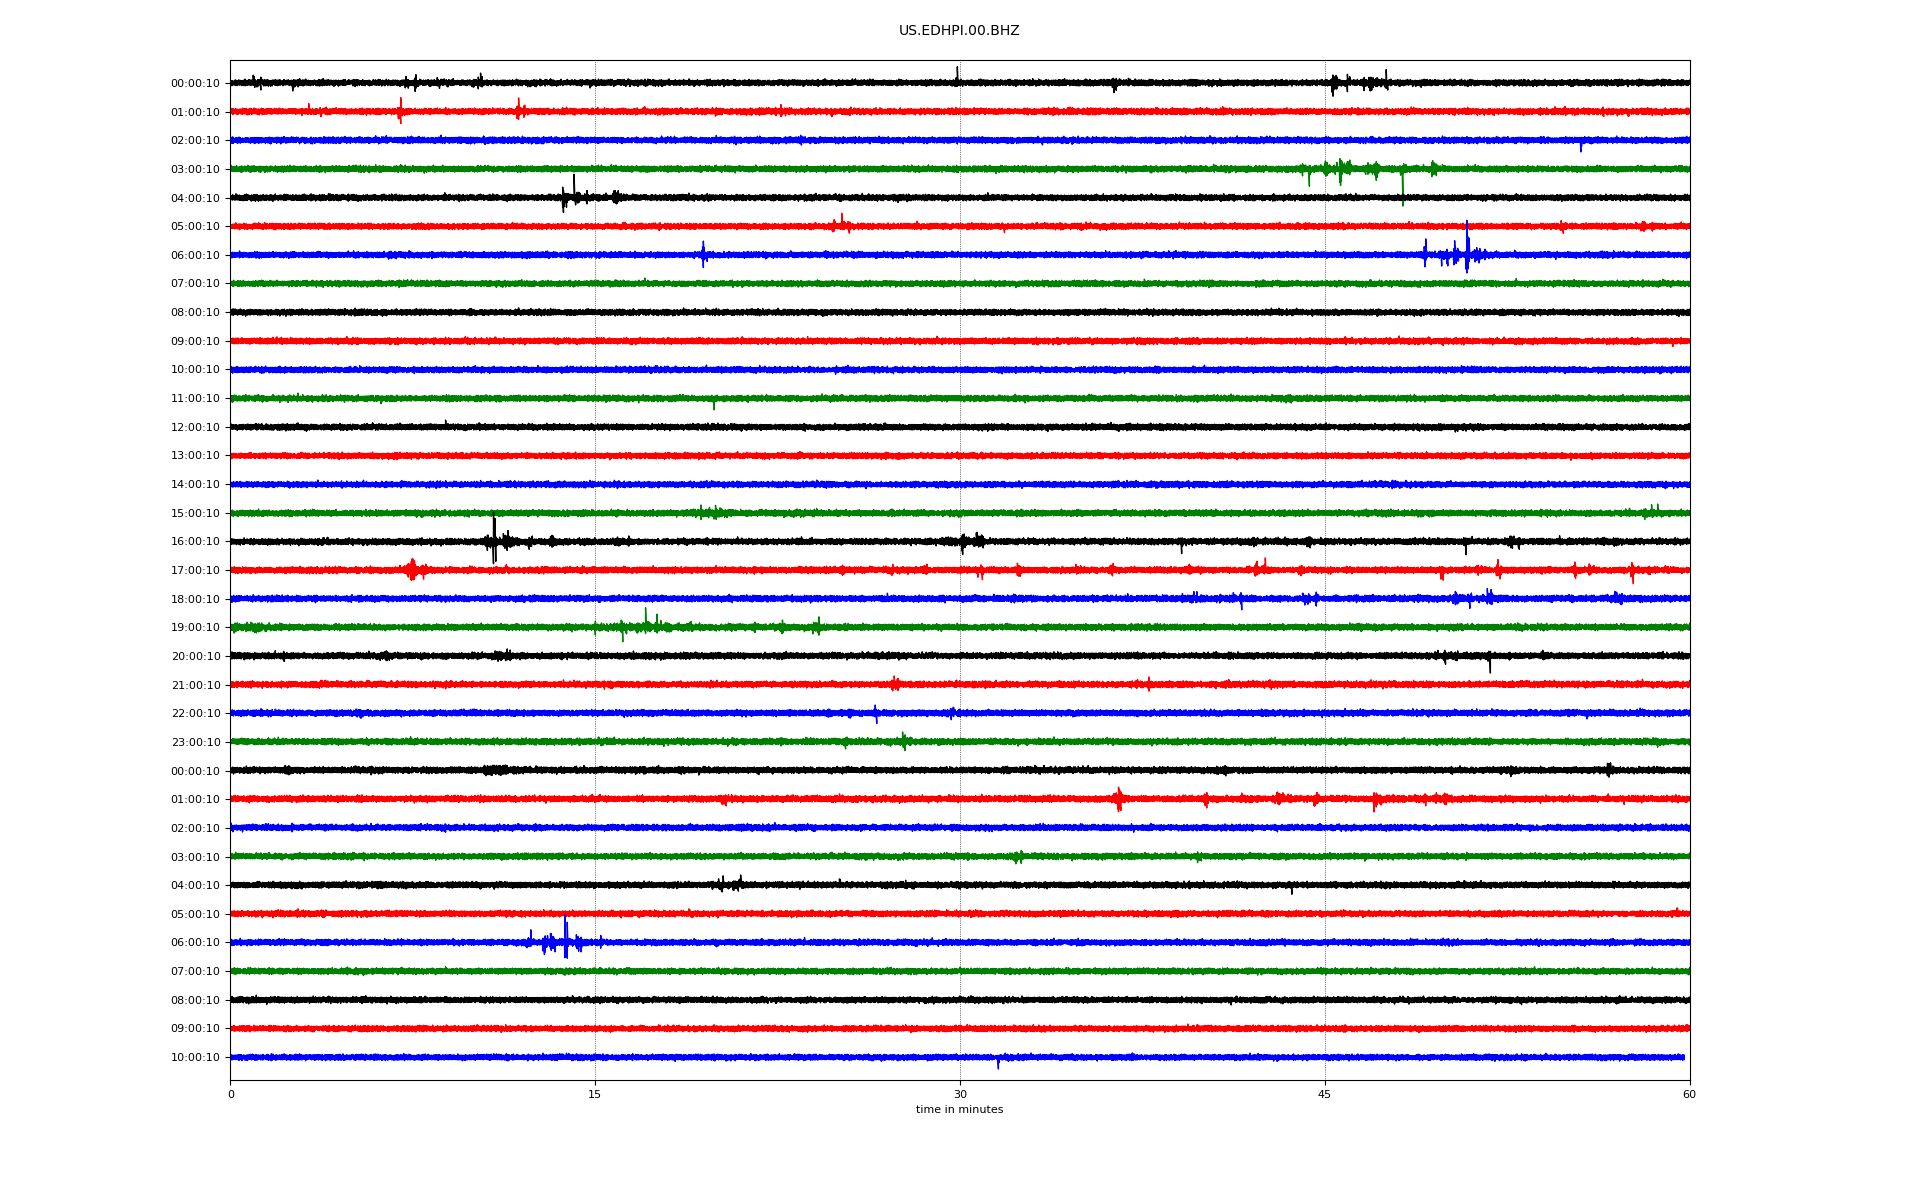This screenshot has width=1920, height=1200.
Task: Select the 30 tick label on x-axis
Action: [x=960, y=1094]
